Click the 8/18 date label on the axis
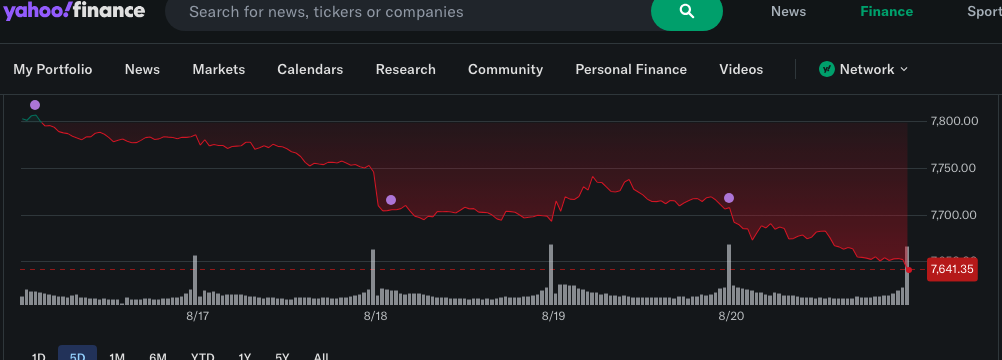Viewport: 1002px width, 360px height. pyautogui.click(x=376, y=316)
